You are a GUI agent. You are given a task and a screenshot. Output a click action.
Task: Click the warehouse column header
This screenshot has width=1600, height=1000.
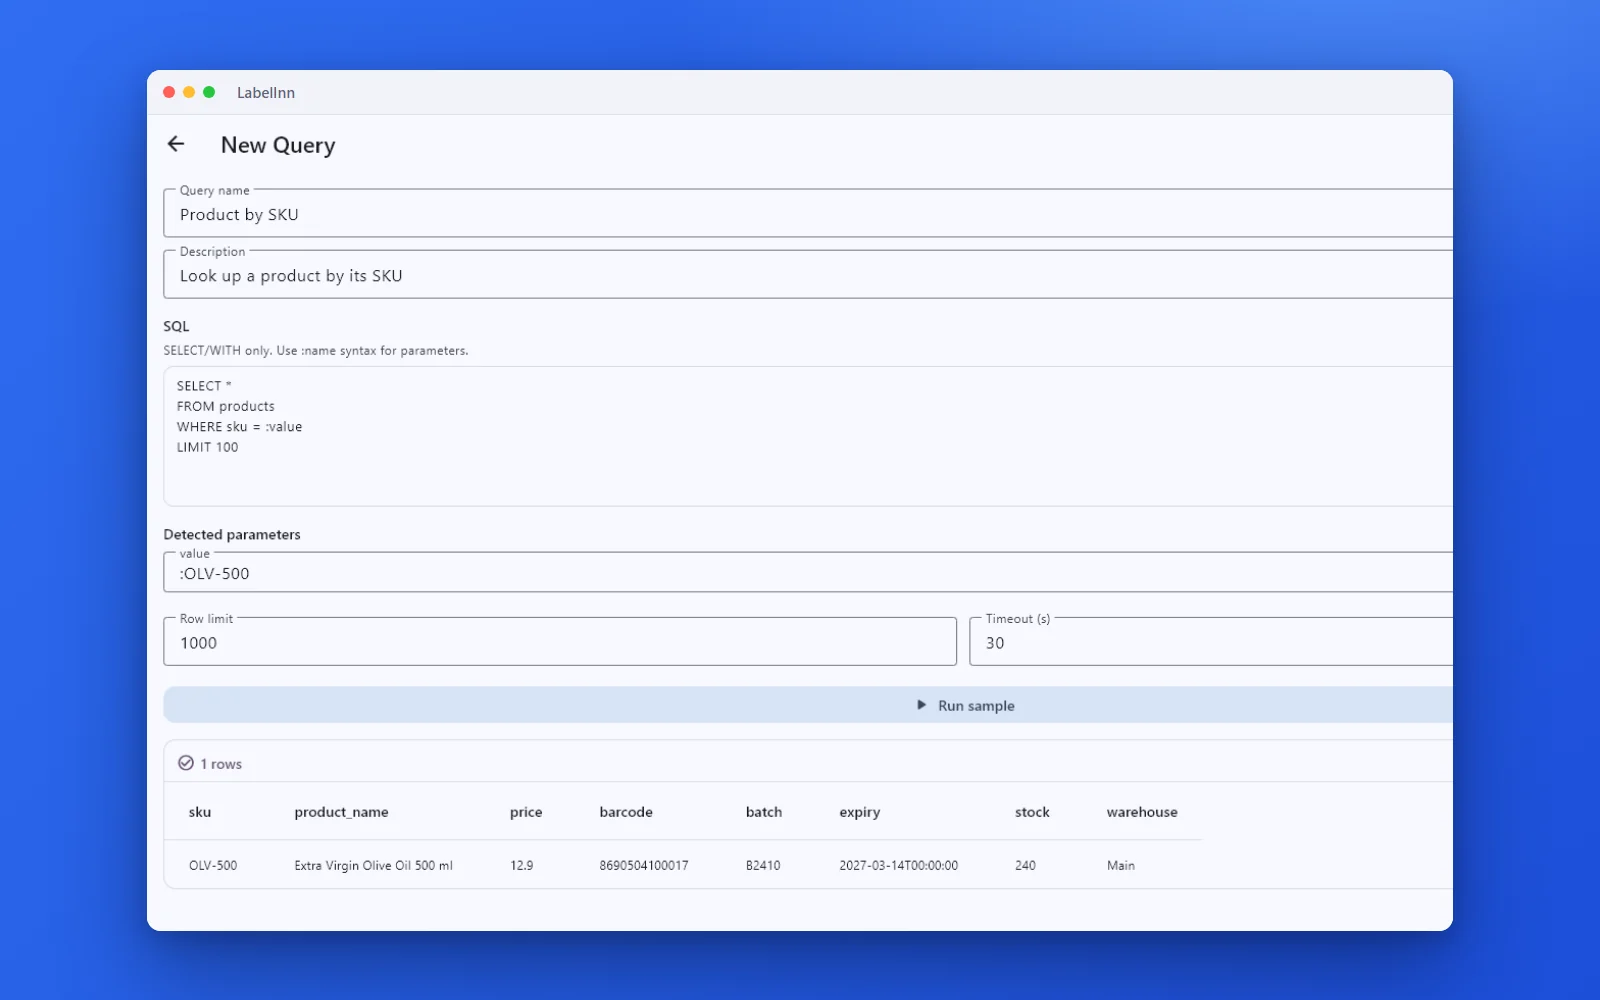(1142, 812)
